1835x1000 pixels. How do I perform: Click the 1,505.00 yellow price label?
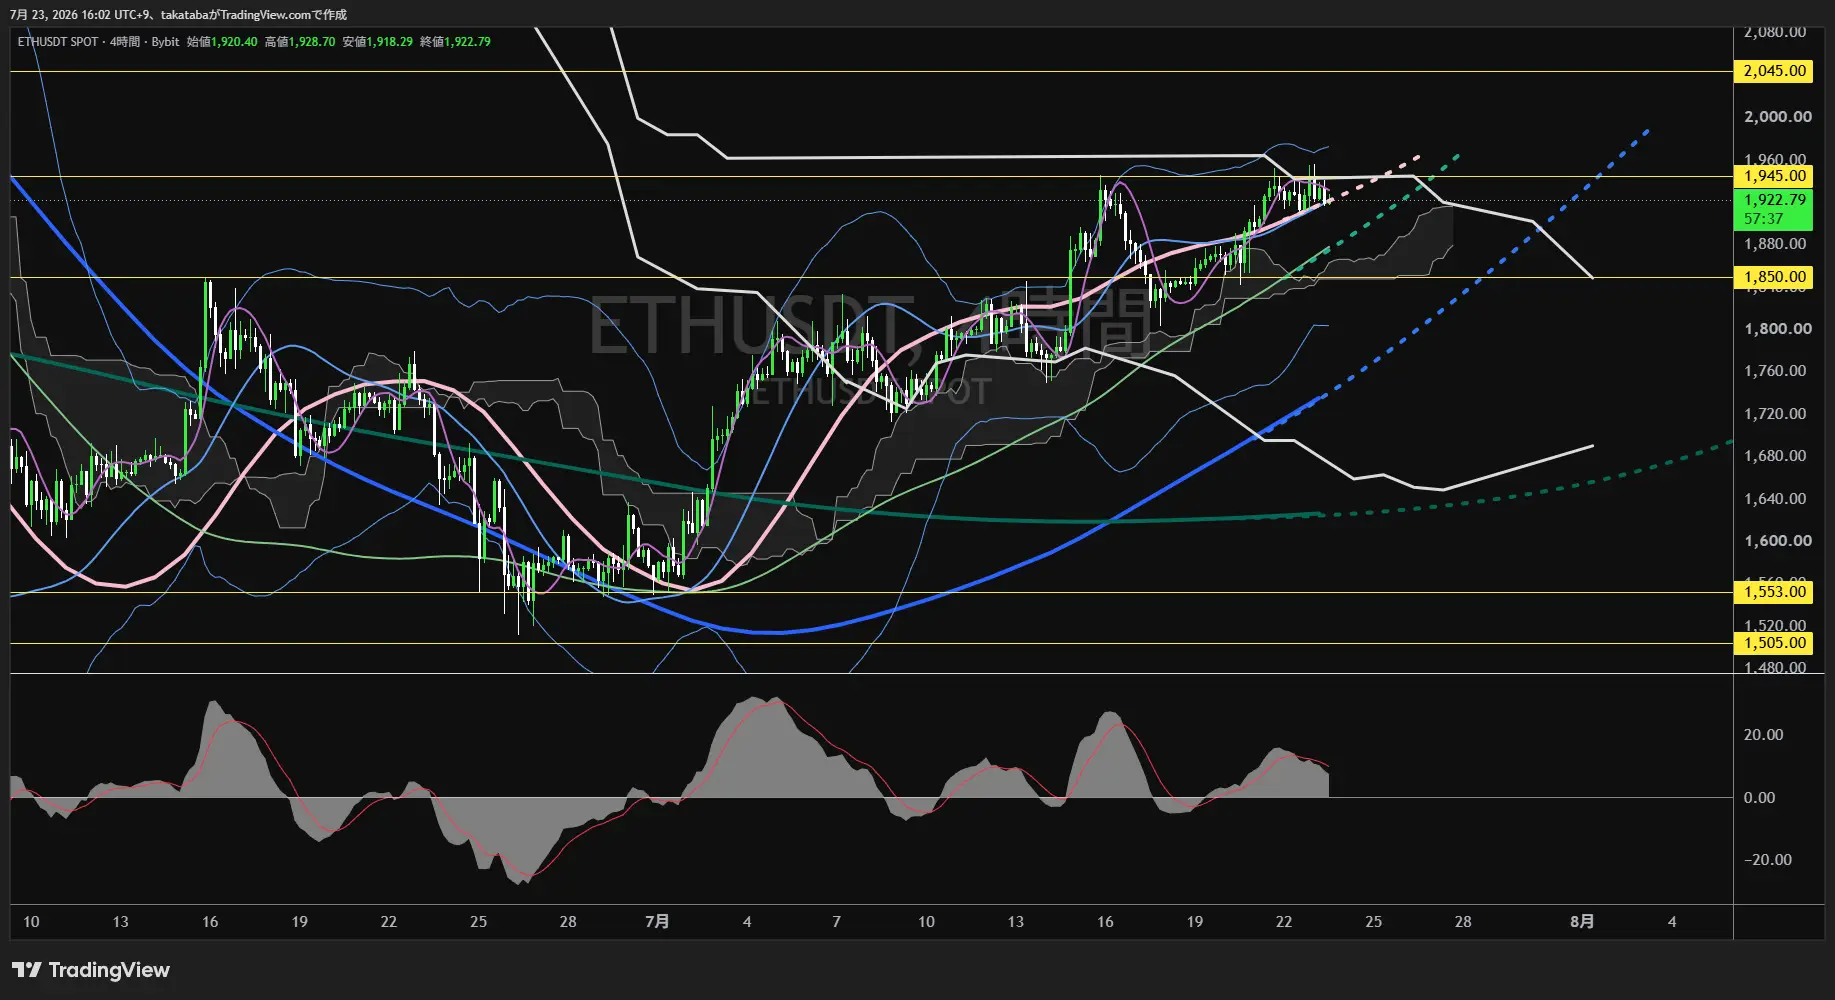tap(1773, 643)
